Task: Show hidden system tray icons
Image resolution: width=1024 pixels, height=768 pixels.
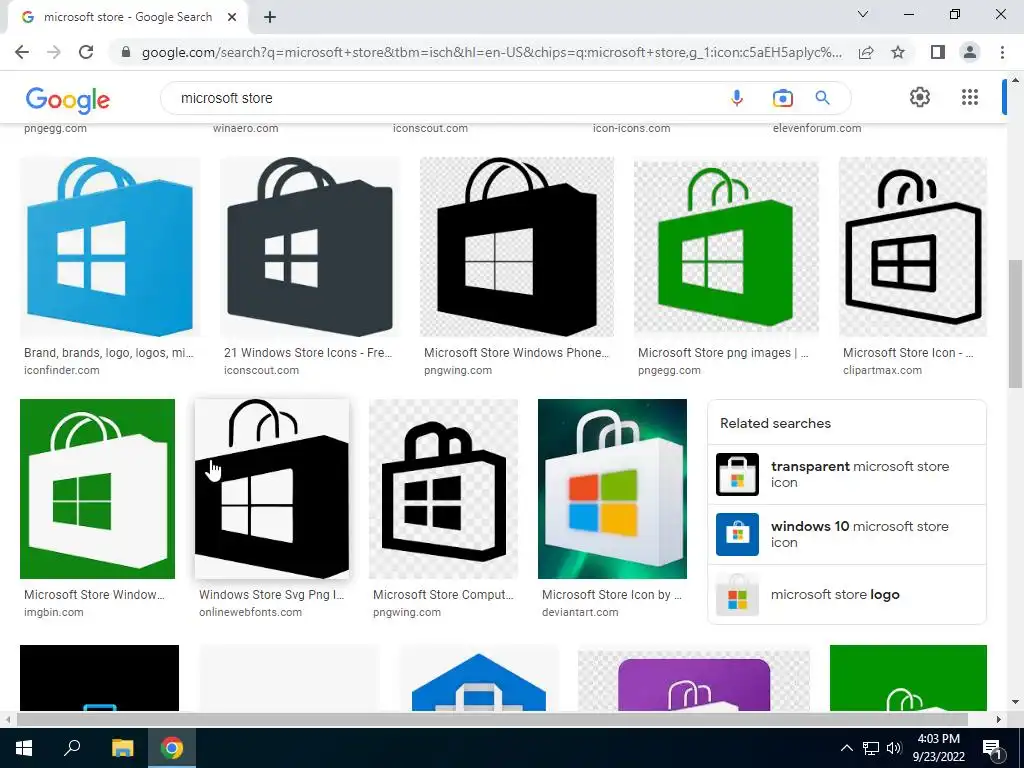Action: click(x=846, y=748)
